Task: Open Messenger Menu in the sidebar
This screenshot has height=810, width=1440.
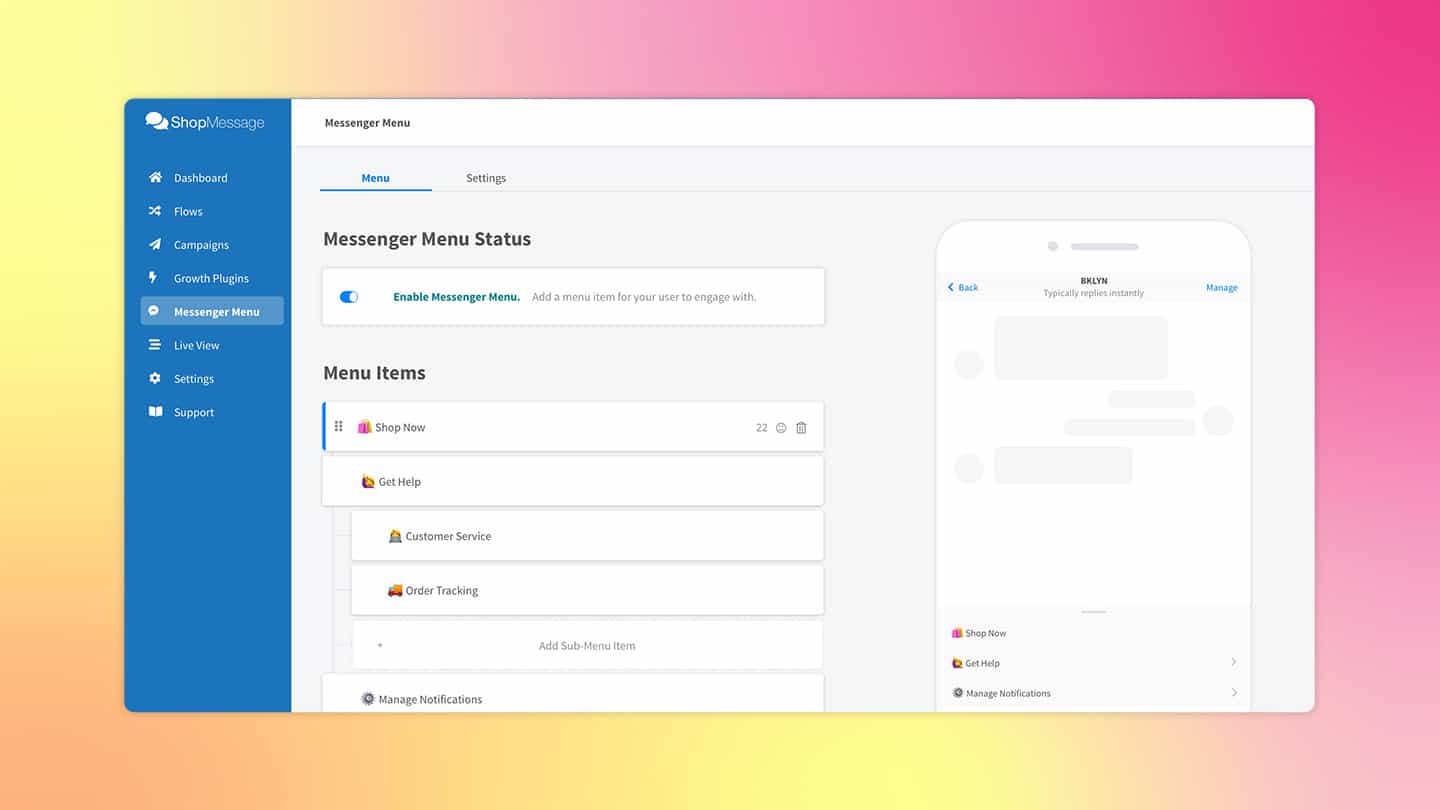Action: [211, 311]
